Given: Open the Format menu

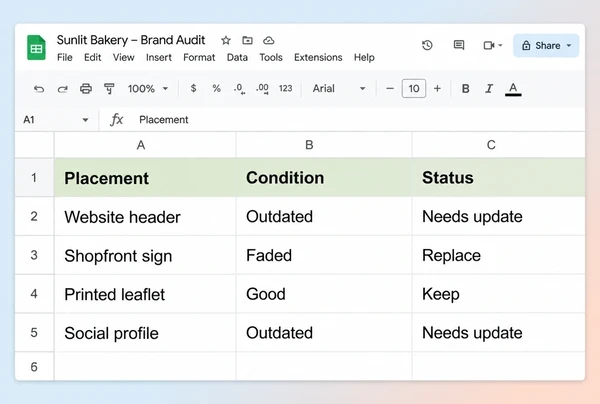Looking at the screenshot, I should 199,57.
